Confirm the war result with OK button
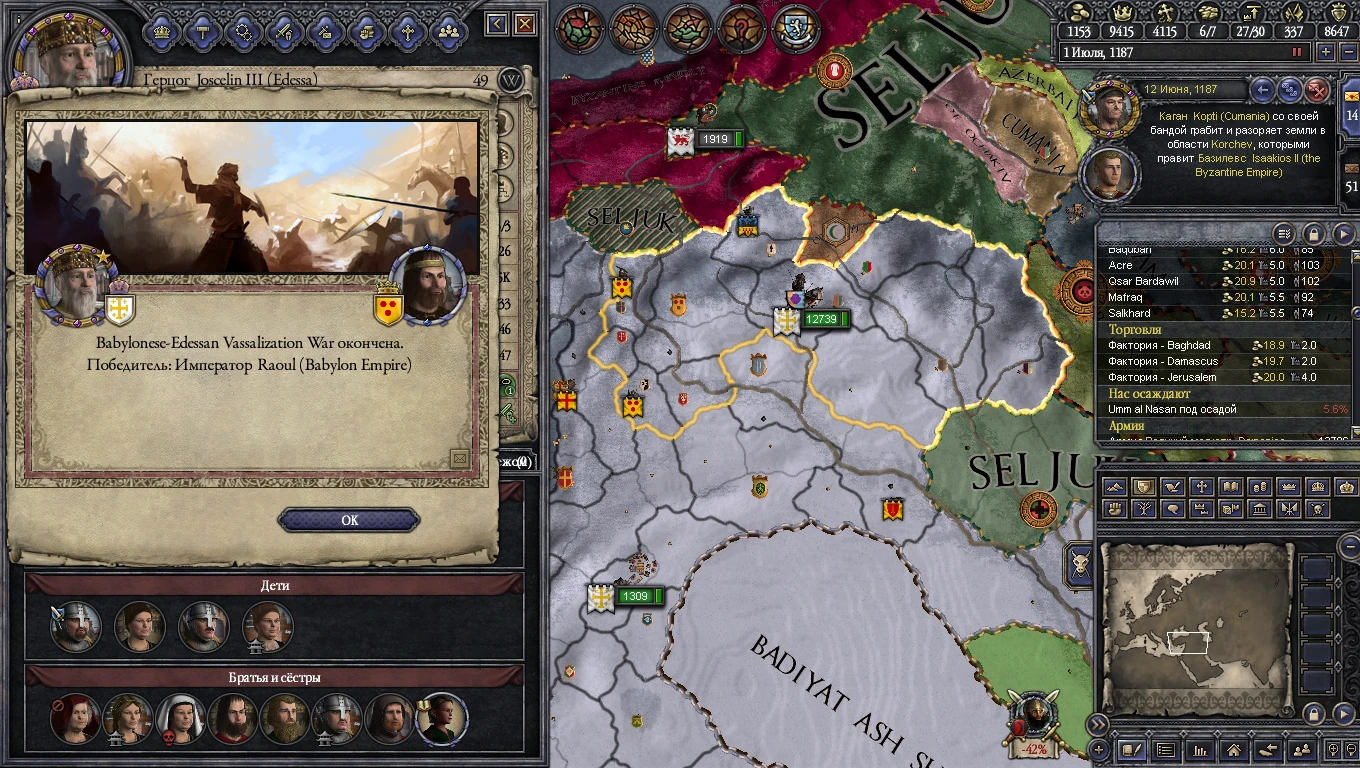Viewport: 1360px width, 768px height. point(349,520)
